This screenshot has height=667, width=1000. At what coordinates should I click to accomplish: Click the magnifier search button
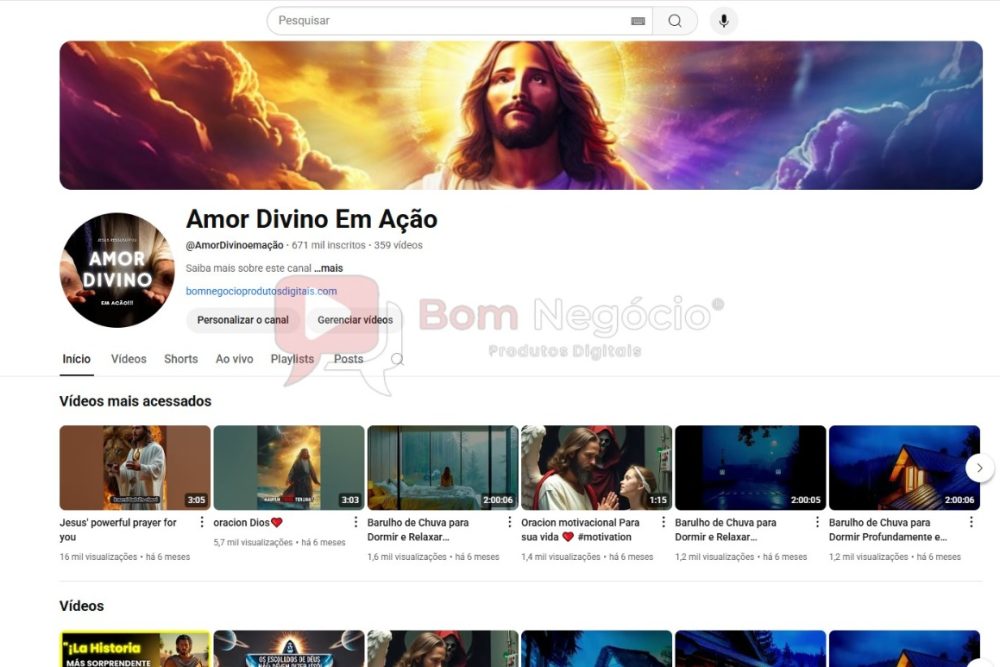click(675, 21)
